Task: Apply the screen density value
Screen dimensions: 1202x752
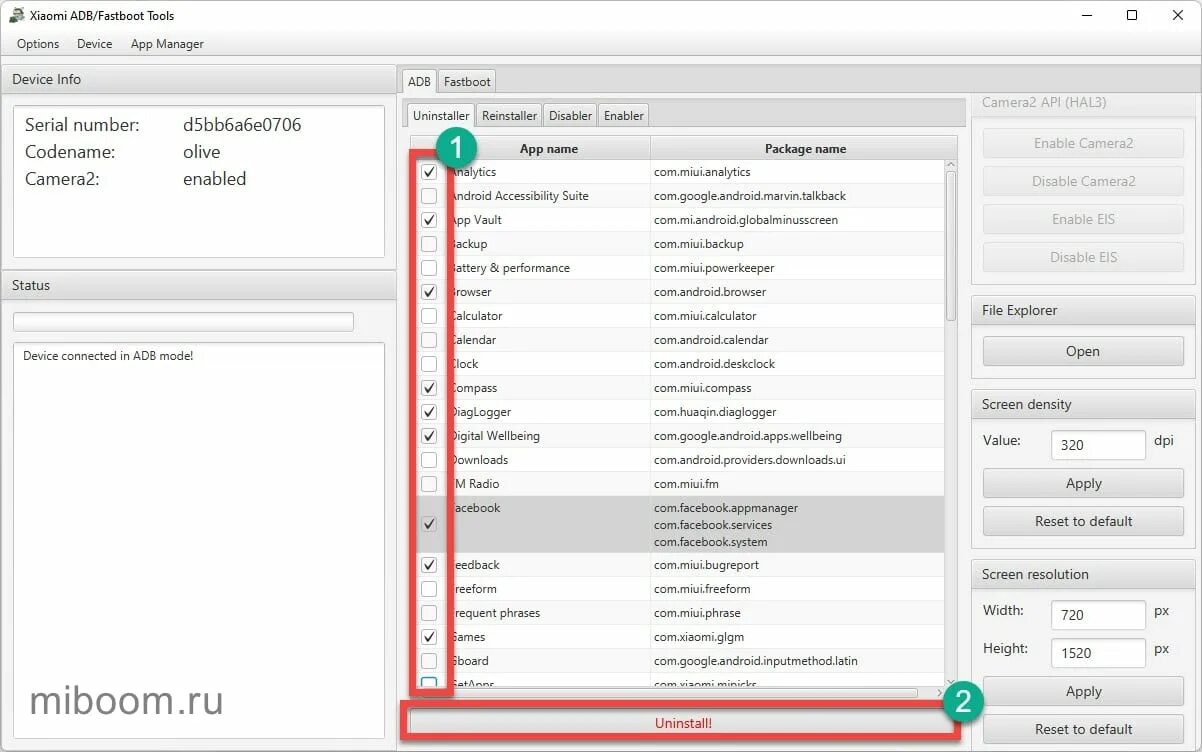Action: pyautogui.click(x=1083, y=483)
